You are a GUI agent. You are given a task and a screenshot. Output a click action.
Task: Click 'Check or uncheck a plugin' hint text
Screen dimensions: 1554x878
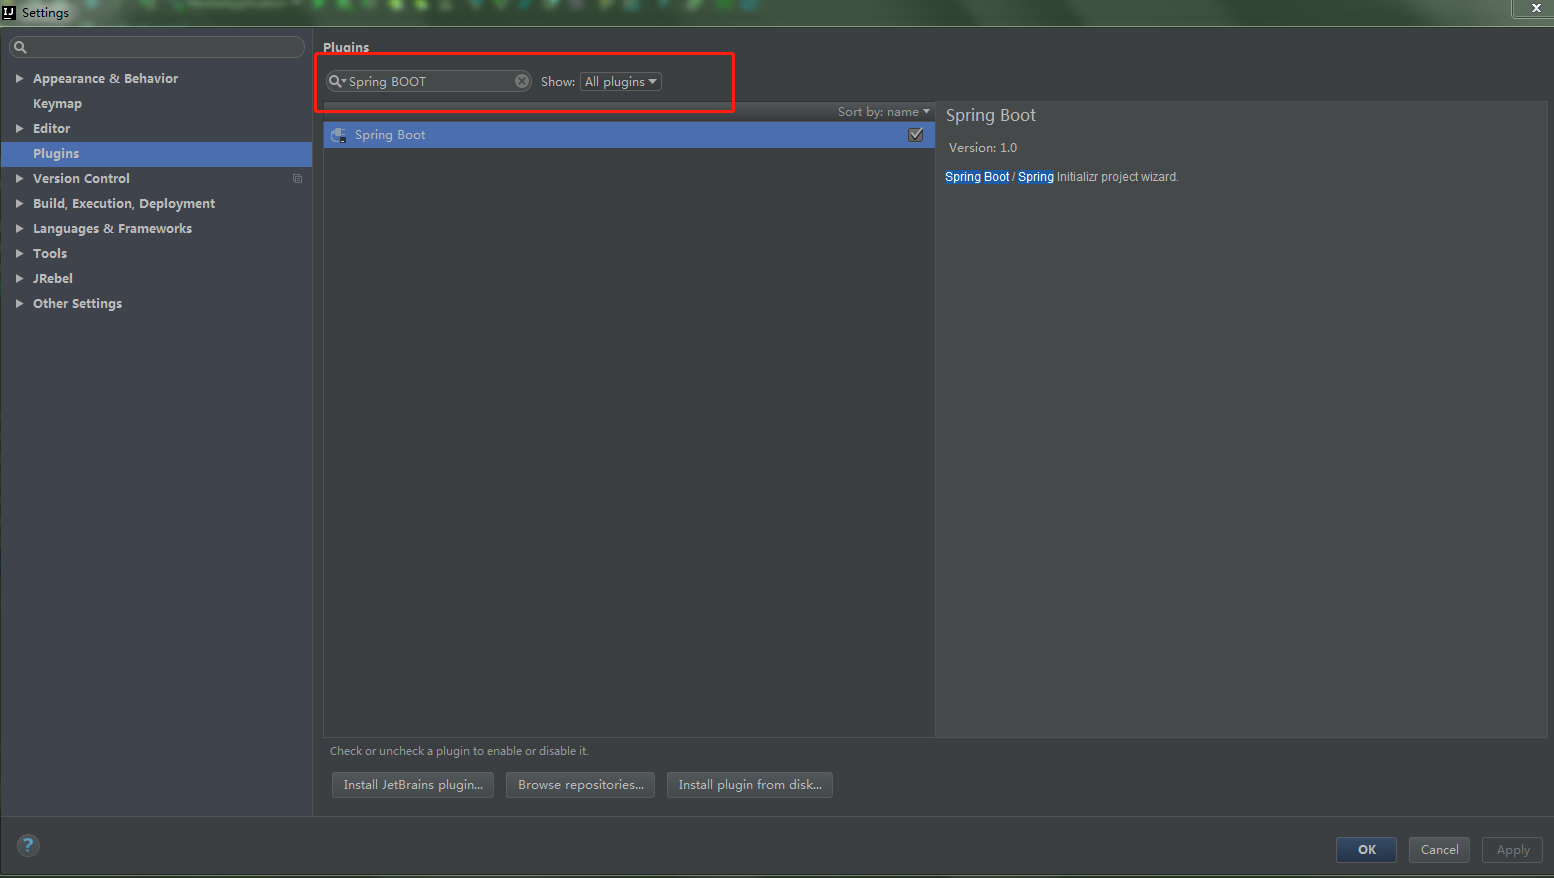(459, 751)
